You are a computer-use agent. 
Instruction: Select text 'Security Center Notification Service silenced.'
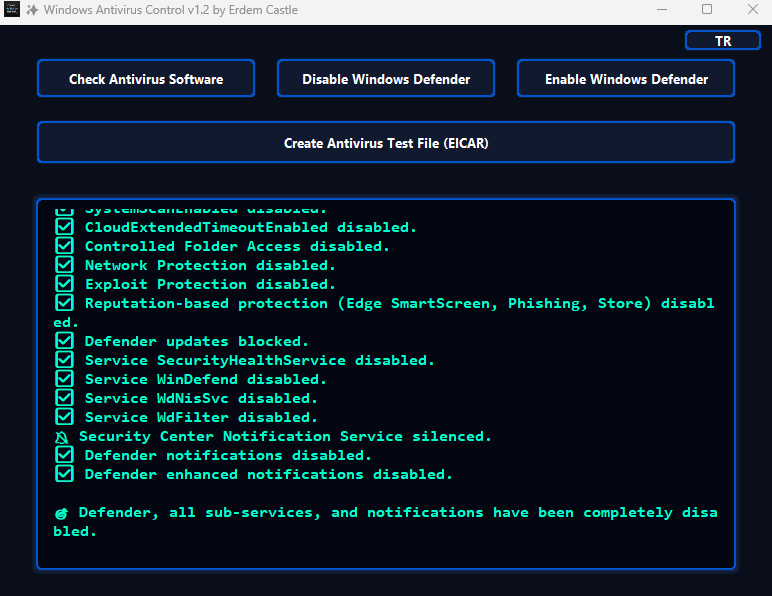[x=285, y=437]
